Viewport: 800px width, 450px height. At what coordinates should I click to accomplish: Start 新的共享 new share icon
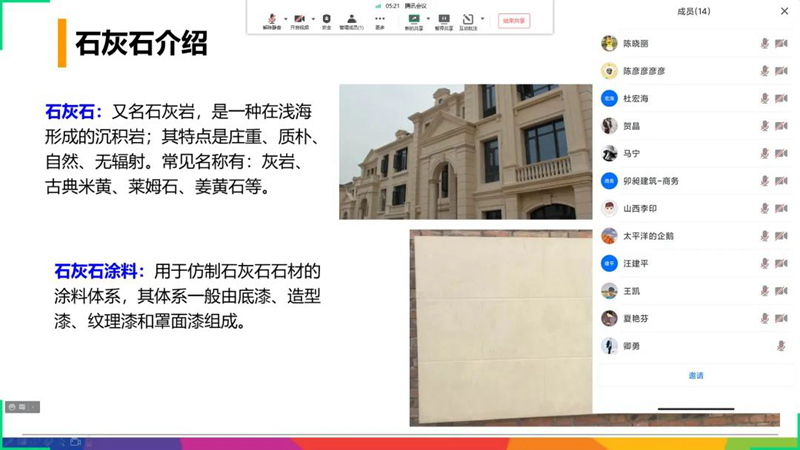coord(414,19)
